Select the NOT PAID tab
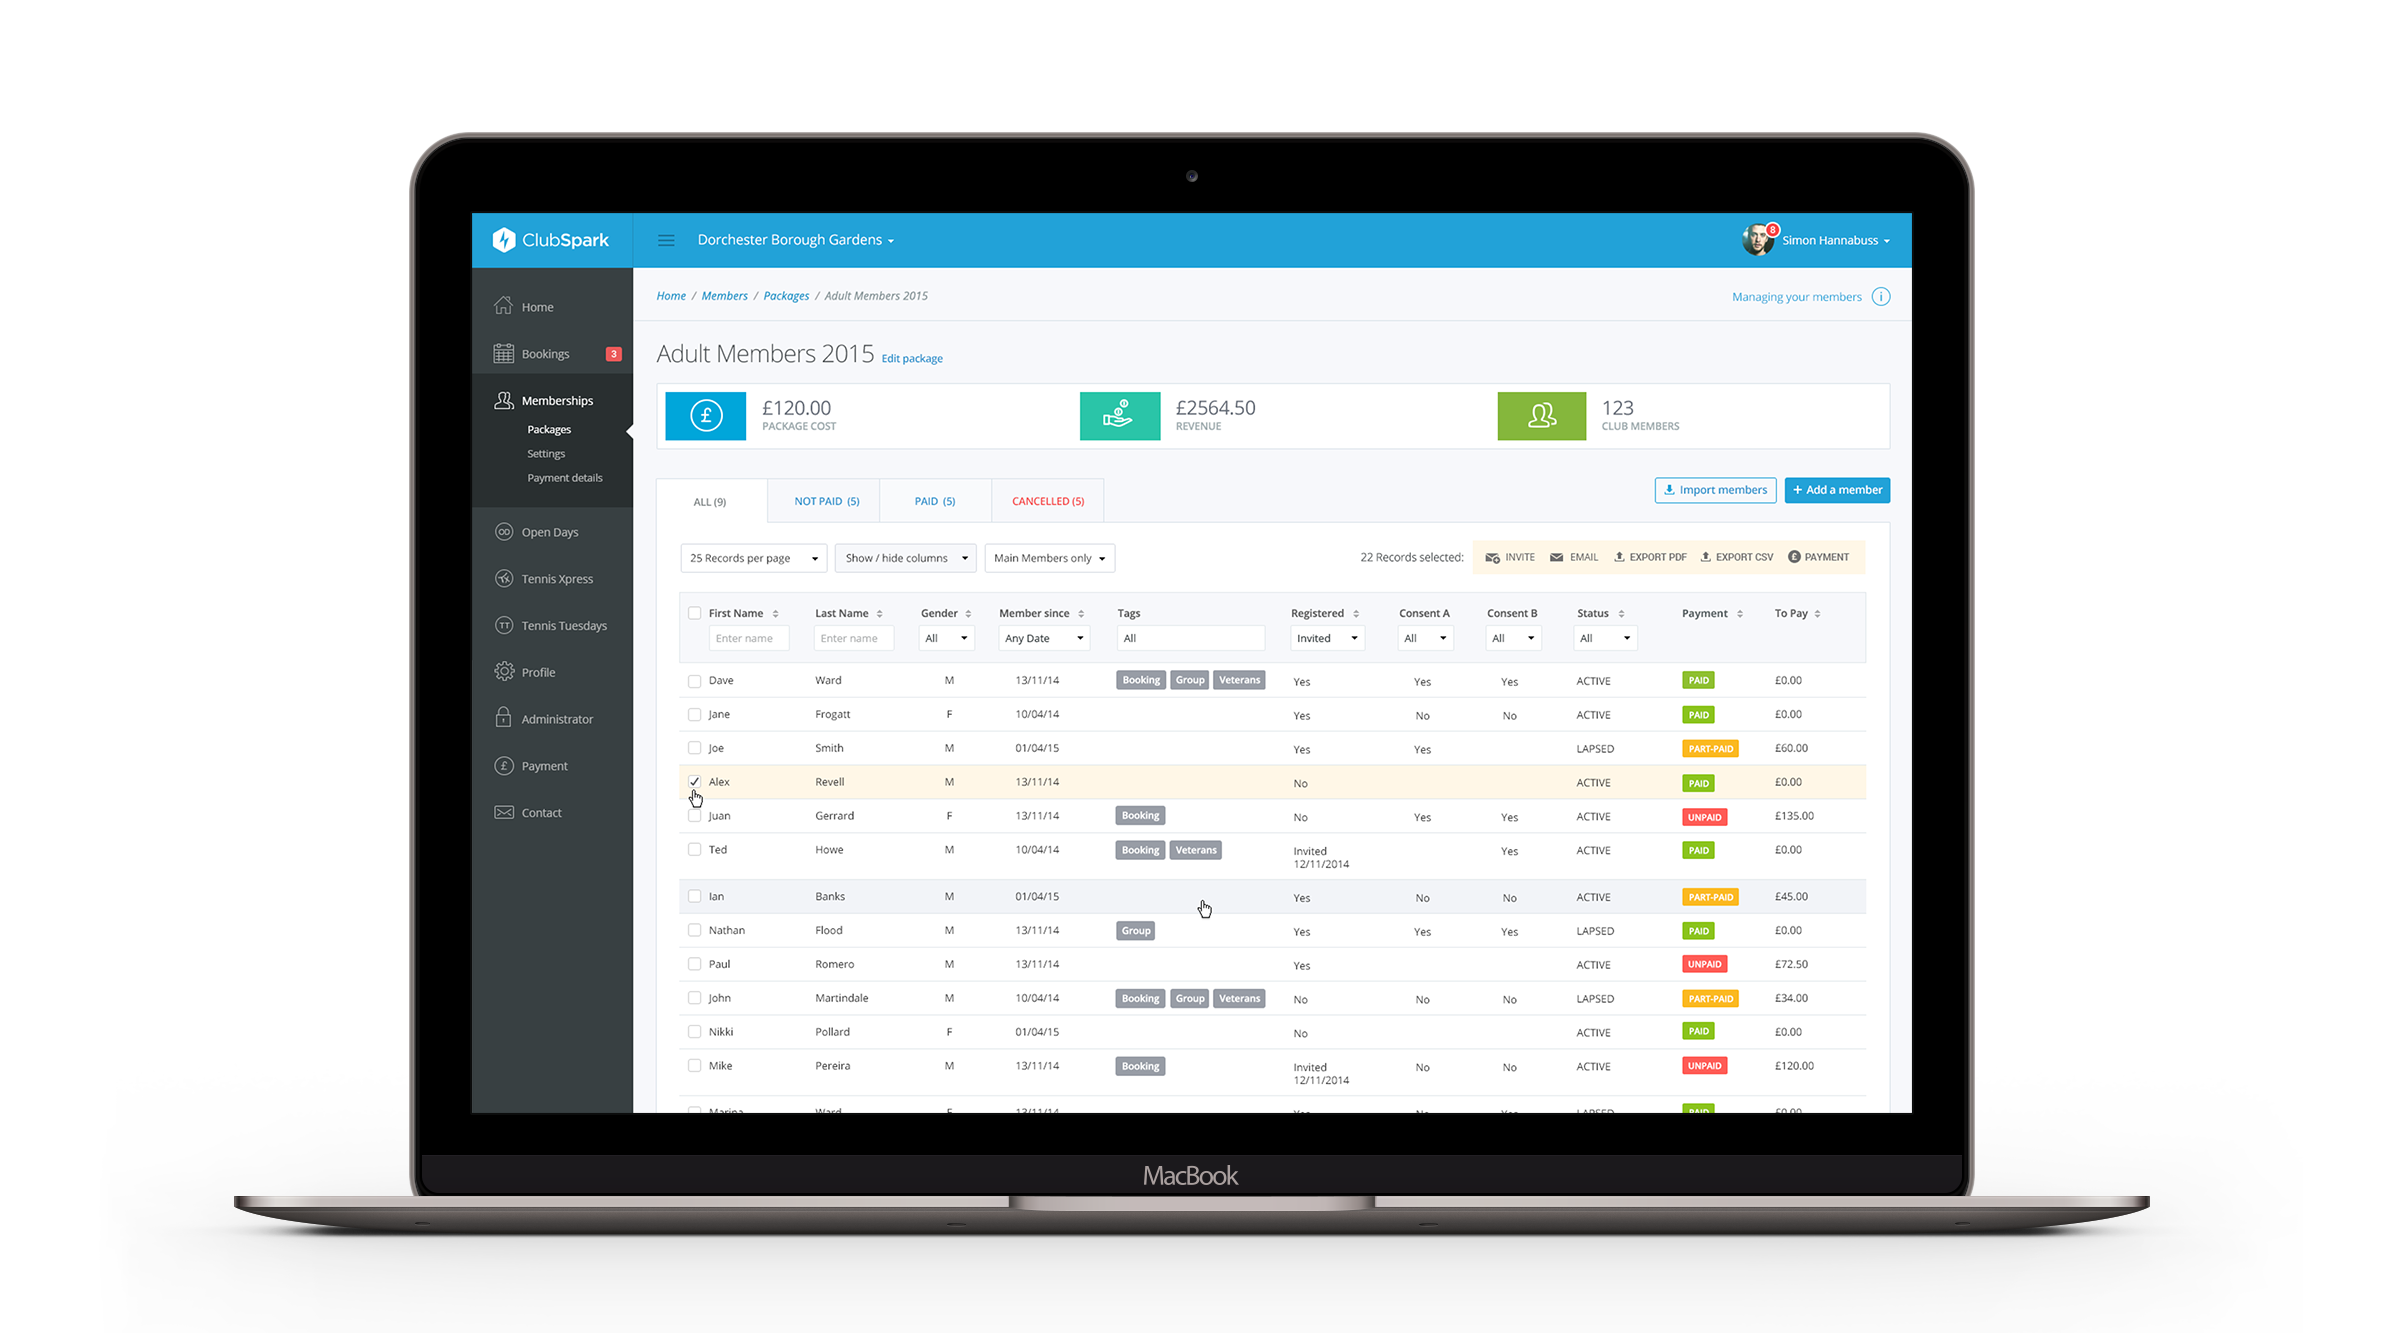The width and height of the screenshot is (2403, 1333). (x=824, y=501)
